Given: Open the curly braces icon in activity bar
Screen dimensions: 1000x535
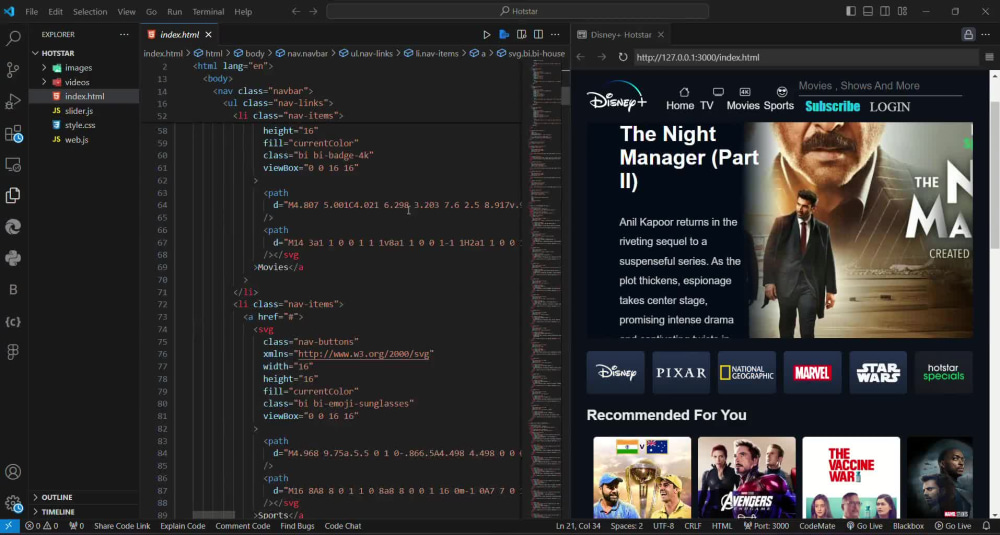Looking at the screenshot, I should pyautogui.click(x=13, y=321).
